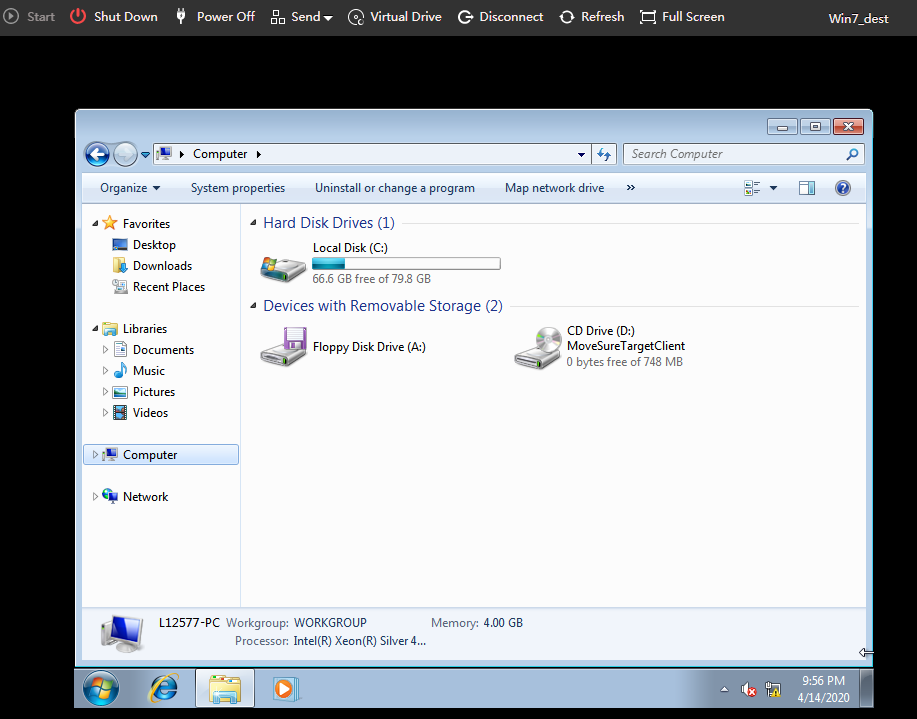The image size is (917, 719).
Task: Open CD Drive (D:) MoveSureTargetClient
Action: (537, 347)
